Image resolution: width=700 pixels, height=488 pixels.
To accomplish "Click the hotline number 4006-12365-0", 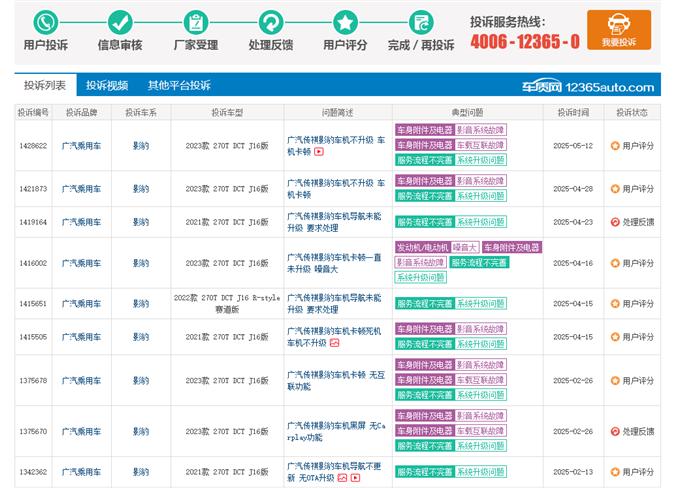I will point(525,42).
